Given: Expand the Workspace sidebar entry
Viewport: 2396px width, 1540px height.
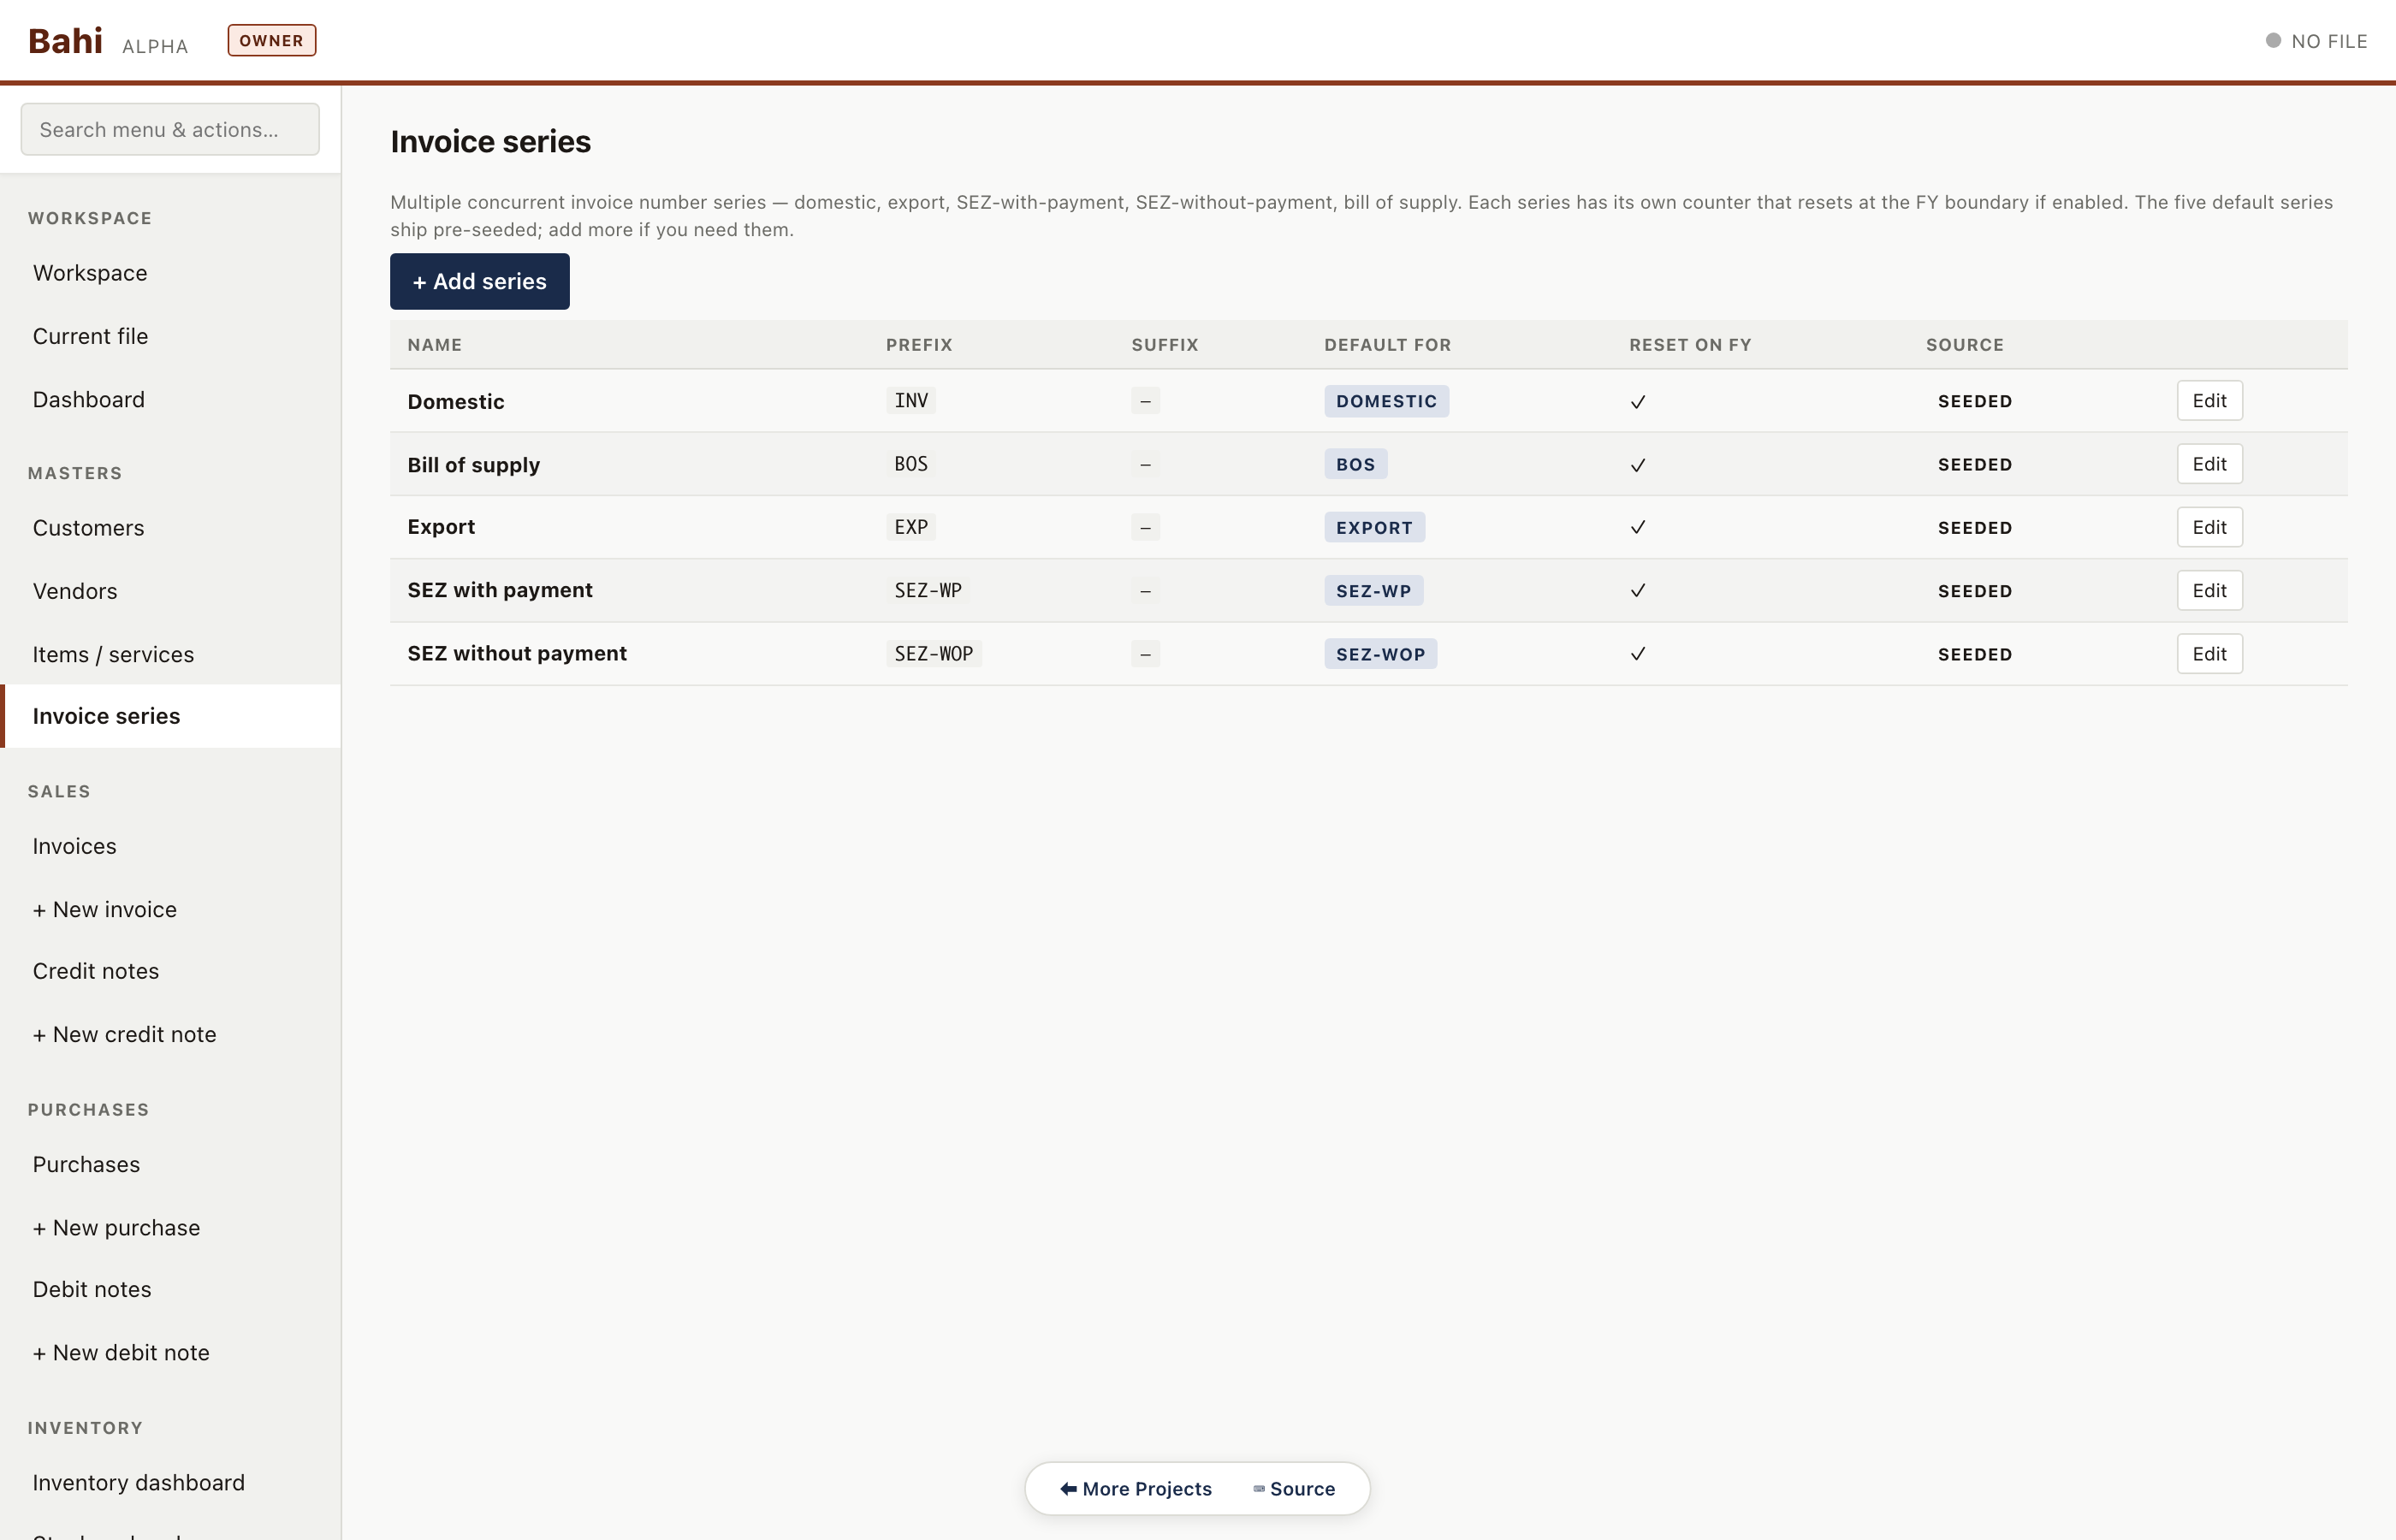Looking at the screenshot, I should 90,273.
